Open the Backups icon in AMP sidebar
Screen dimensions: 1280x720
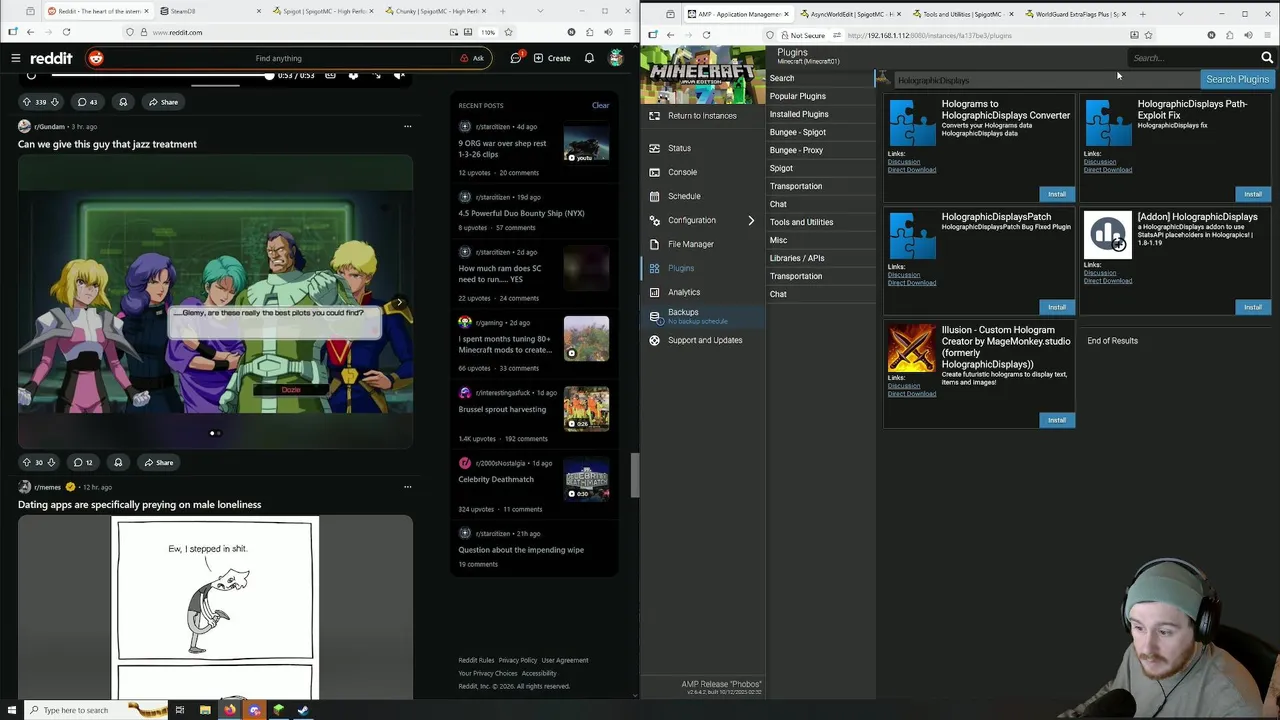655,316
